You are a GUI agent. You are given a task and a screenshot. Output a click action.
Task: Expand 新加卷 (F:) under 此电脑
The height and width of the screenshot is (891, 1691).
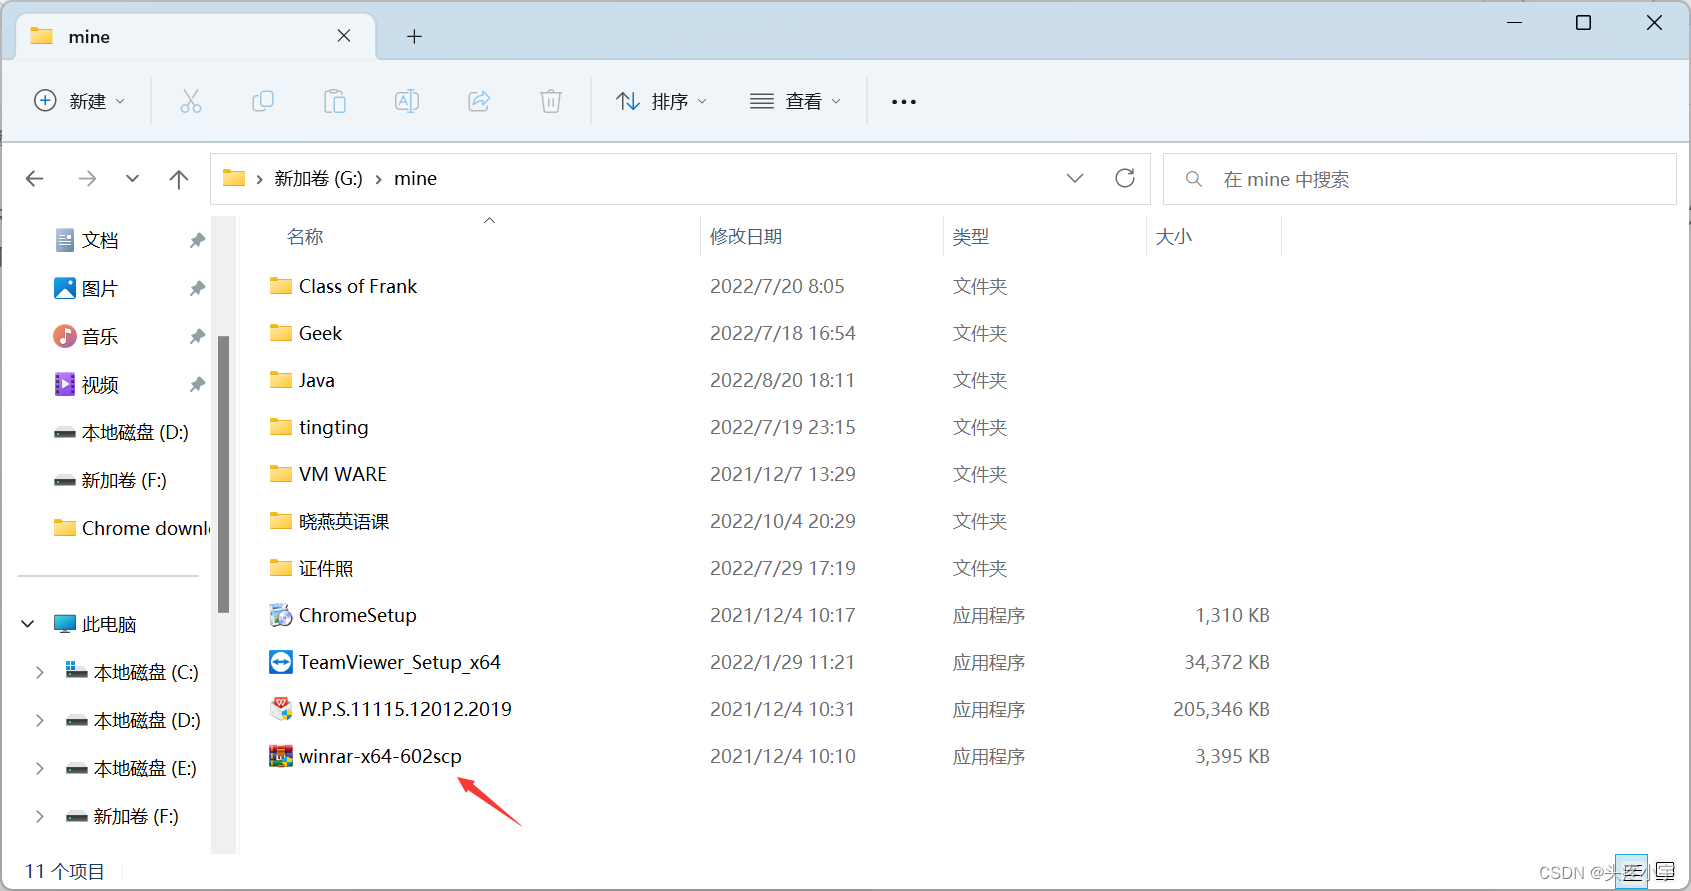[40, 816]
